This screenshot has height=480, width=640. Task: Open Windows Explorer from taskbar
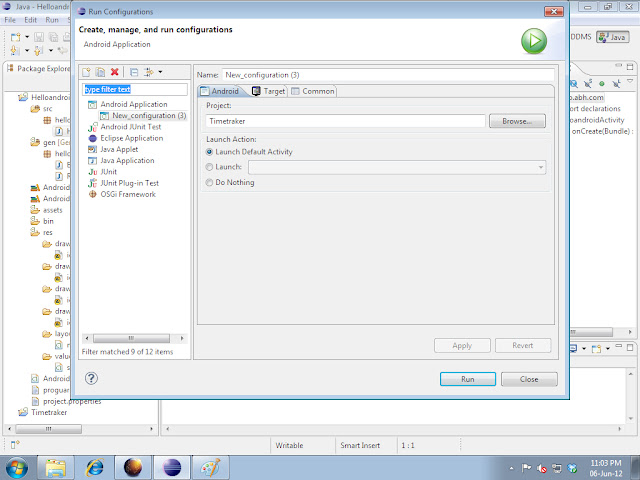click(56, 467)
